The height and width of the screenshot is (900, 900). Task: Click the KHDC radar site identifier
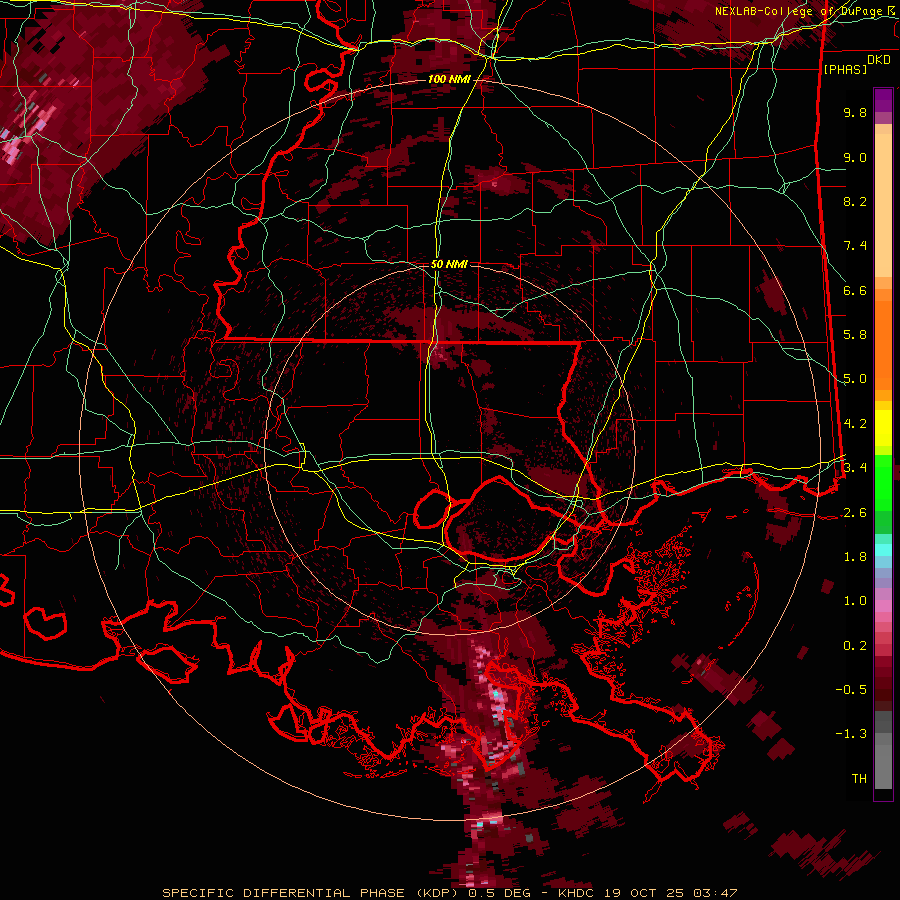576,893
